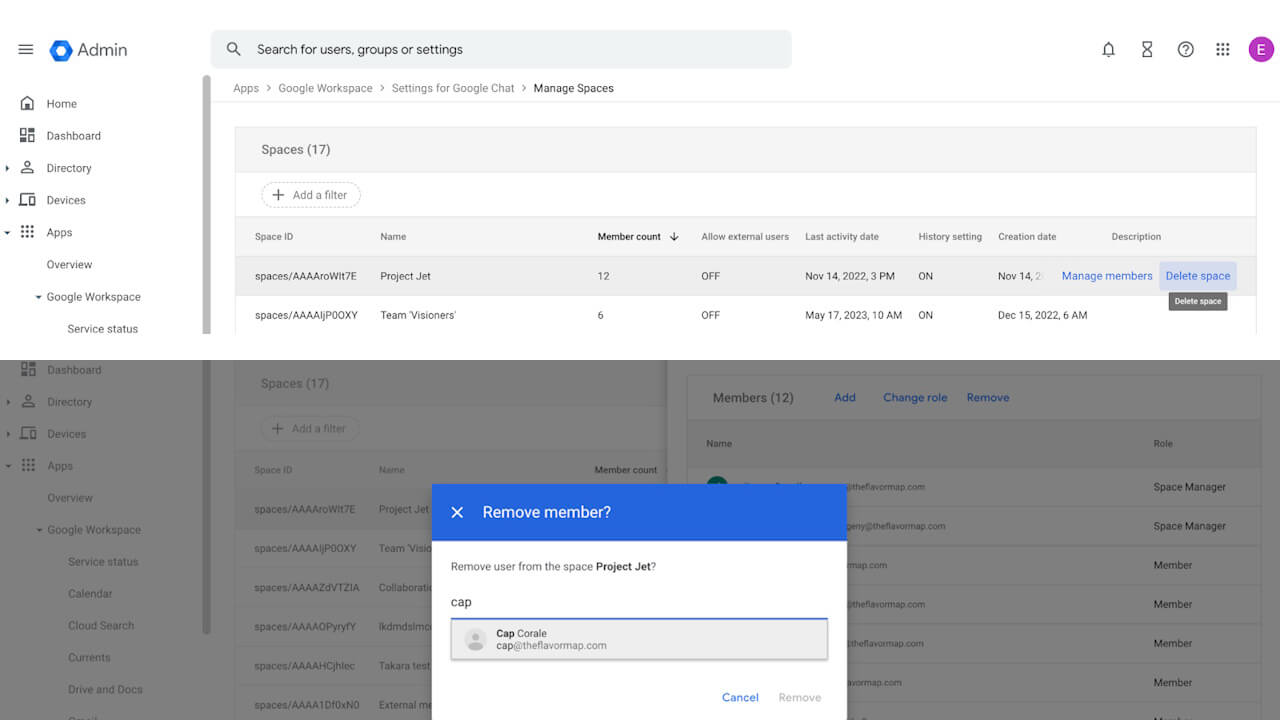Click the search magnifier icon

click(233, 48)
